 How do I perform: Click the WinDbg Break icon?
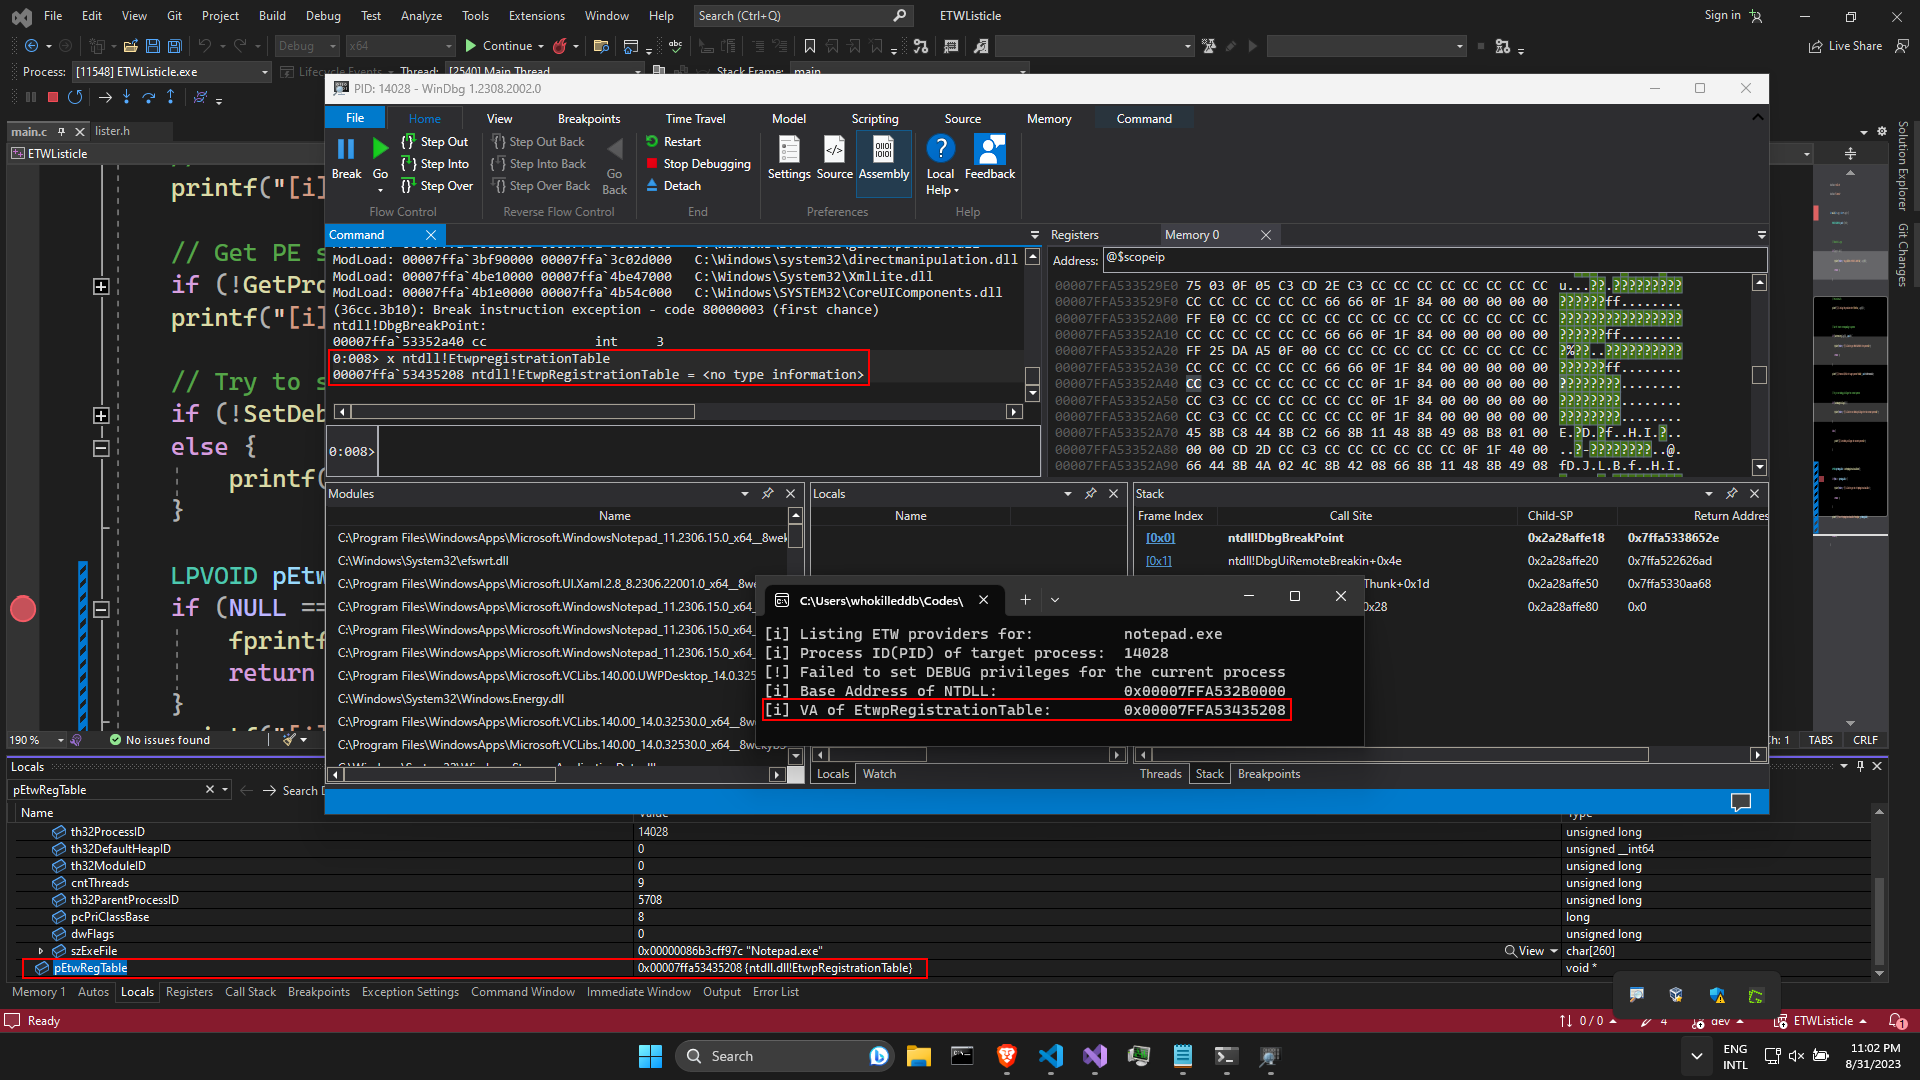[x=346, y=150]
